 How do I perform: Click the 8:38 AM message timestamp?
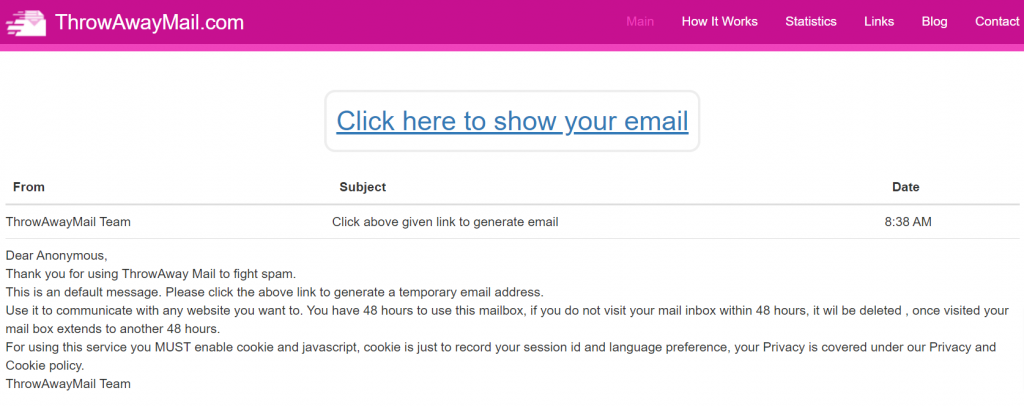click(x=908, y=222)
